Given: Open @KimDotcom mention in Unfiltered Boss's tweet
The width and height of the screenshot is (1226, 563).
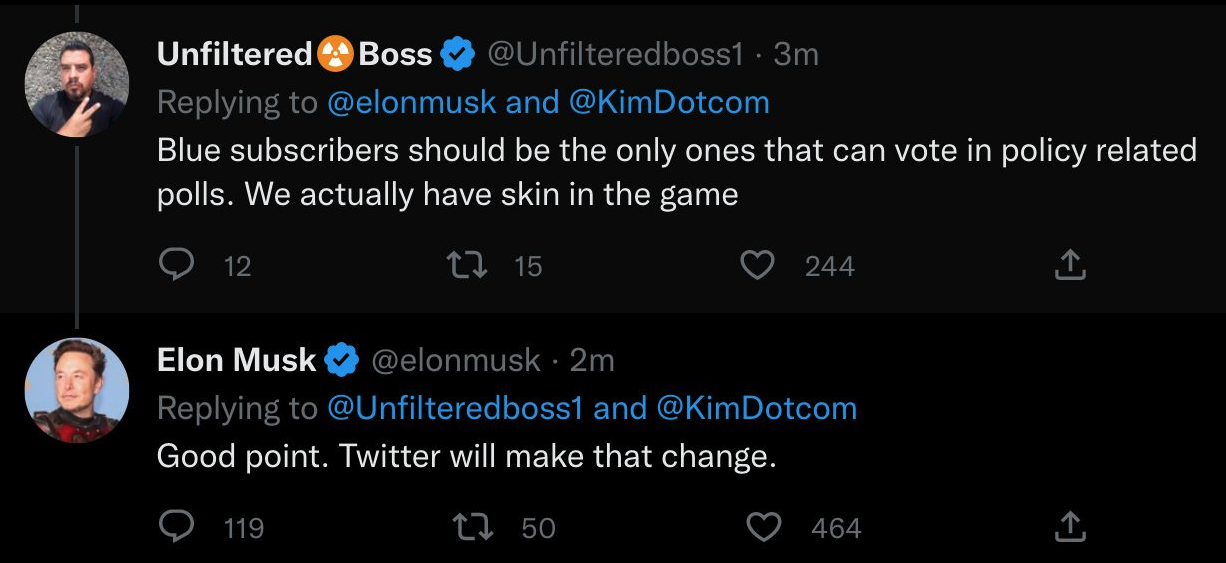Looking at the screenshot, I should click(669, 102).
